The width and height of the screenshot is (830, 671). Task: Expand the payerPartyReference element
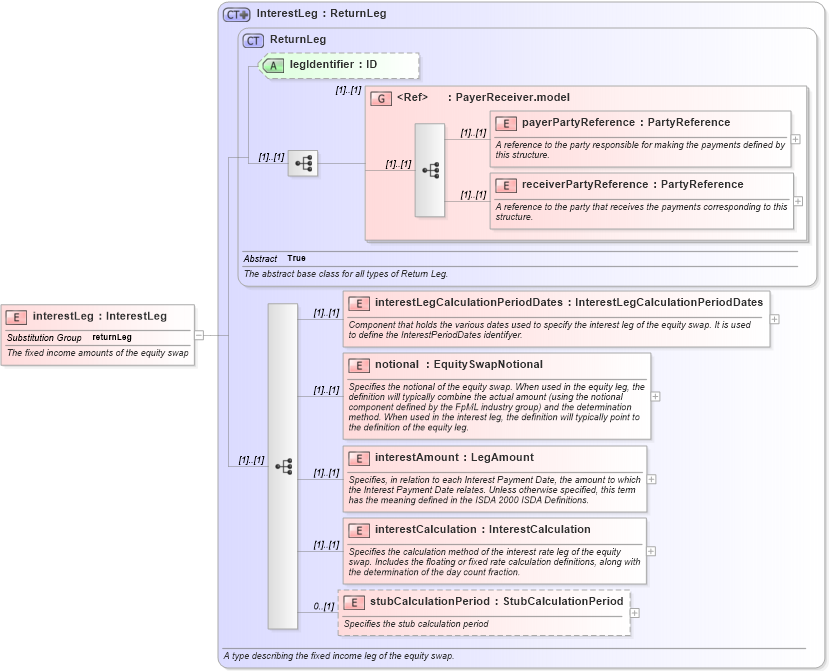click(x=796, y=139)
